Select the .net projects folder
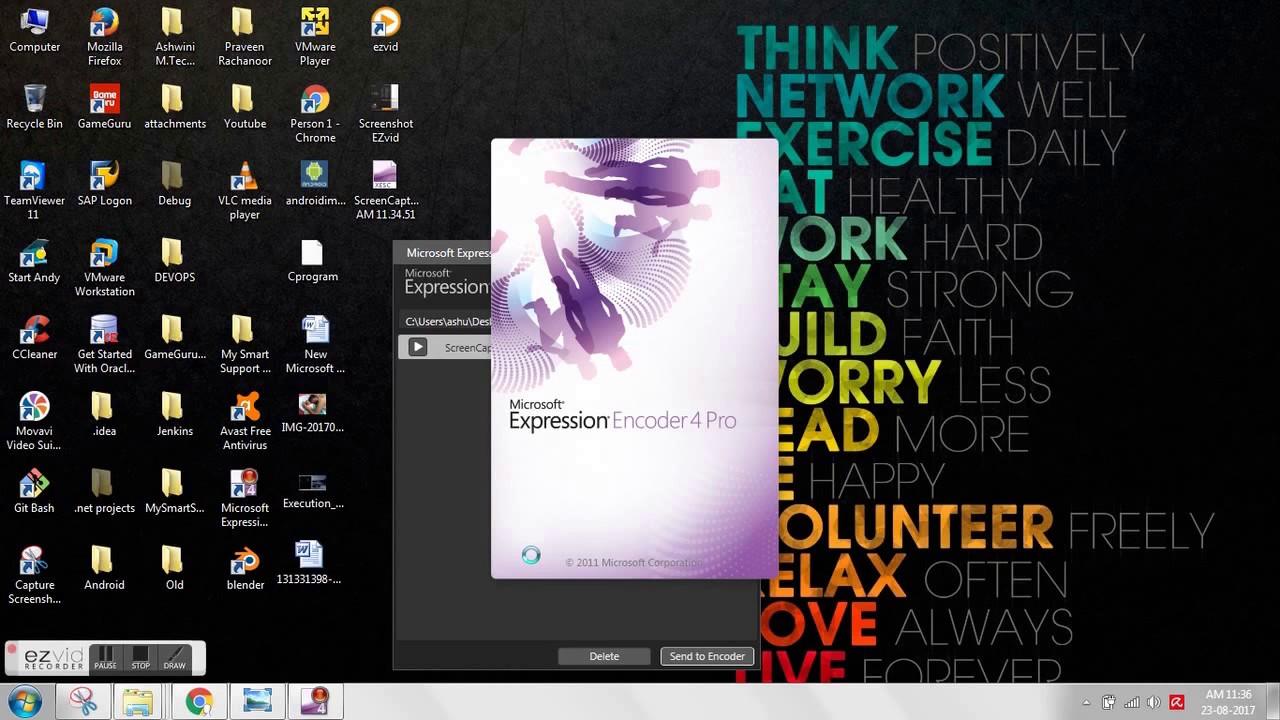This screenshot has height=720, width=1280. coord(104,492)
